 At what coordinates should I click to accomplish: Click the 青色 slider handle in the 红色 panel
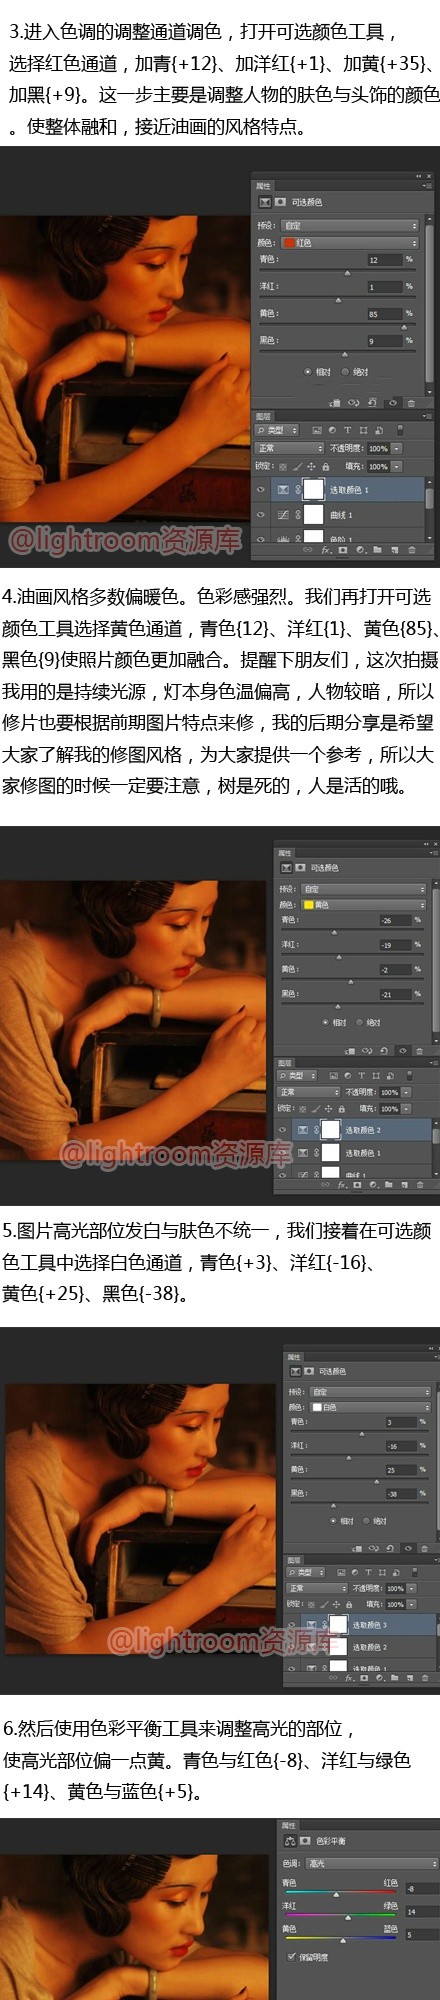[x=347, y=273]
